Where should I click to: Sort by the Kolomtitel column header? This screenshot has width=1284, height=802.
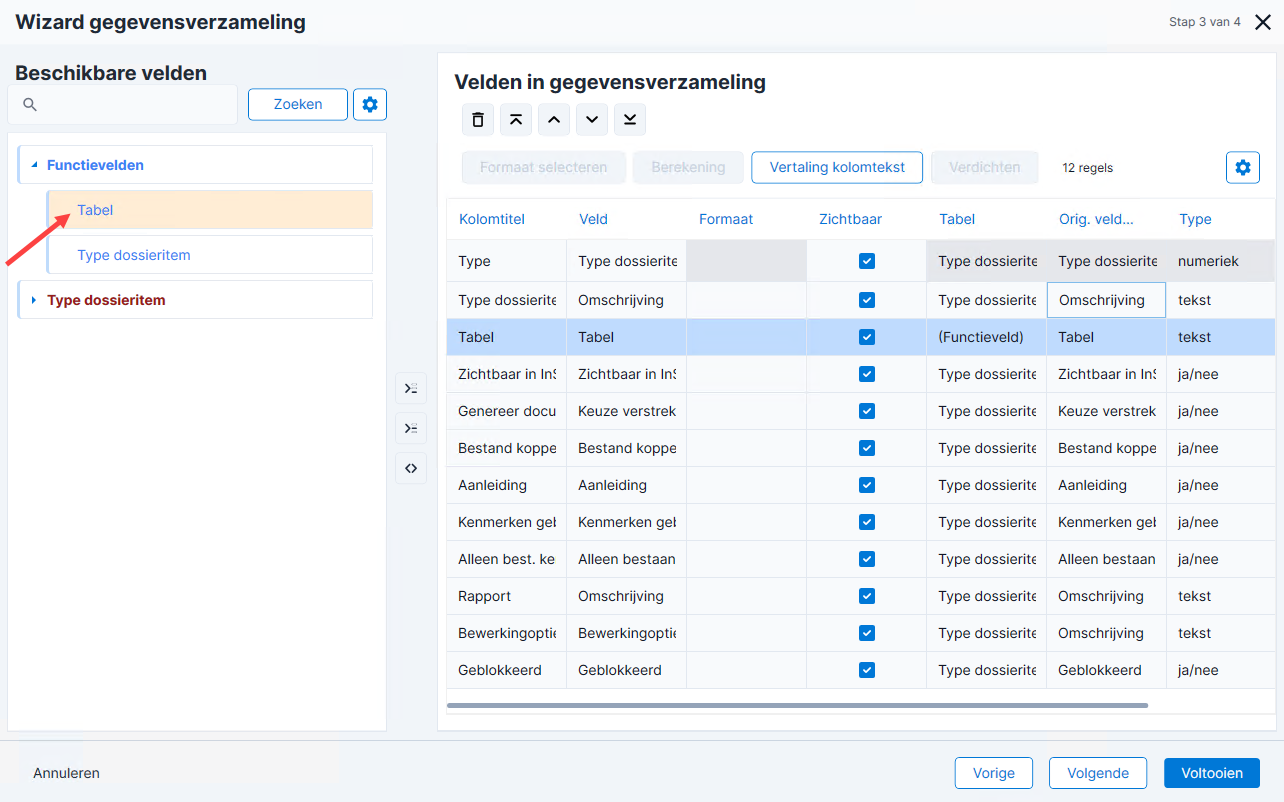click(x=492, y=219)
